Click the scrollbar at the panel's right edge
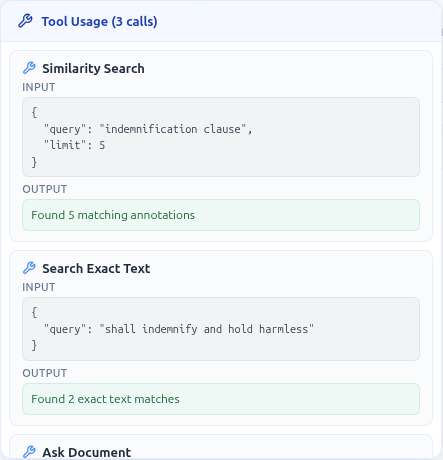This screenshot has width=443, height=460. (442, 32)
